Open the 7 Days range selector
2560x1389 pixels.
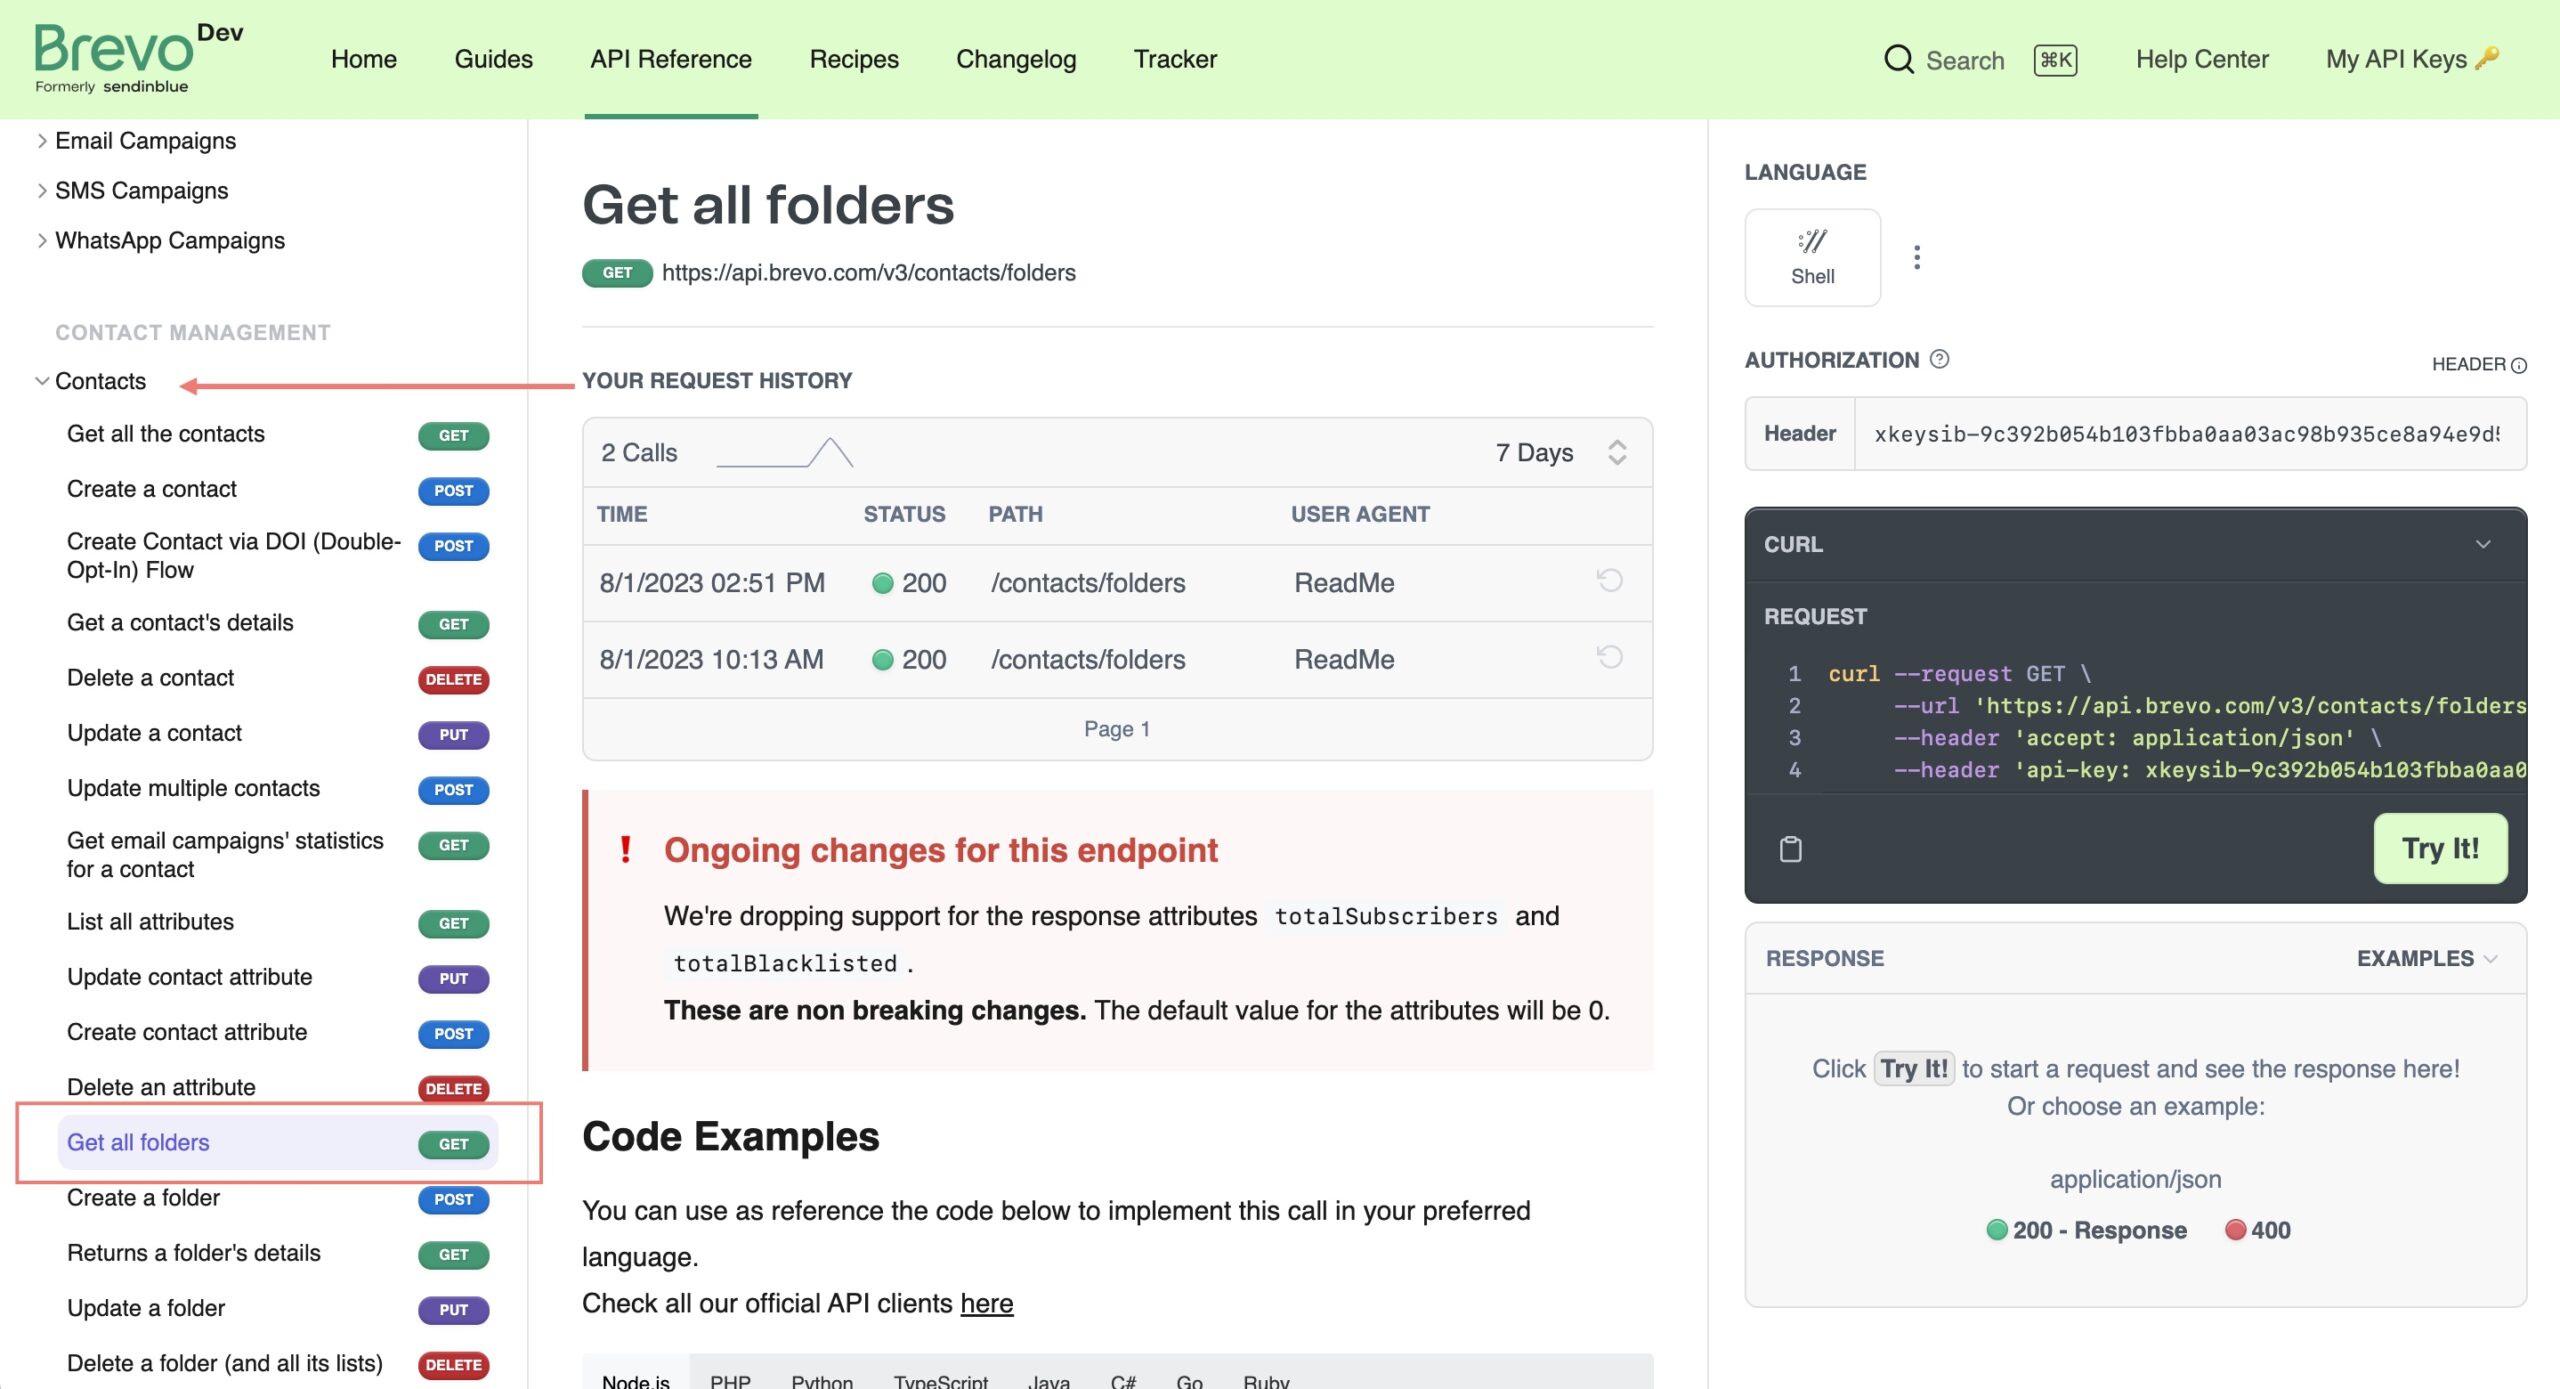pos(1559,453)
